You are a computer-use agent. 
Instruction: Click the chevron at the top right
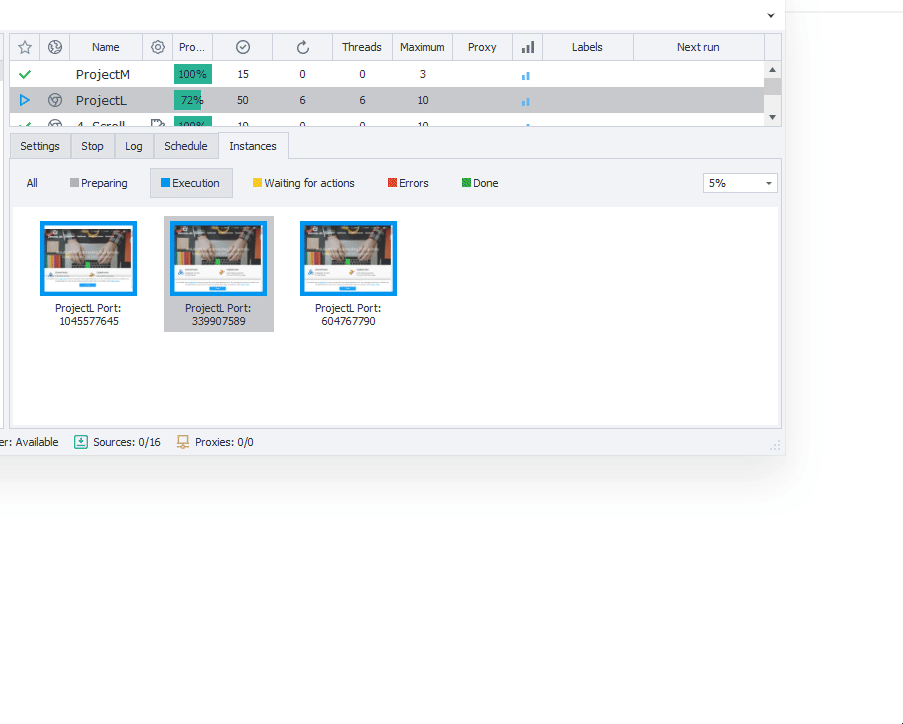(770, 17)
